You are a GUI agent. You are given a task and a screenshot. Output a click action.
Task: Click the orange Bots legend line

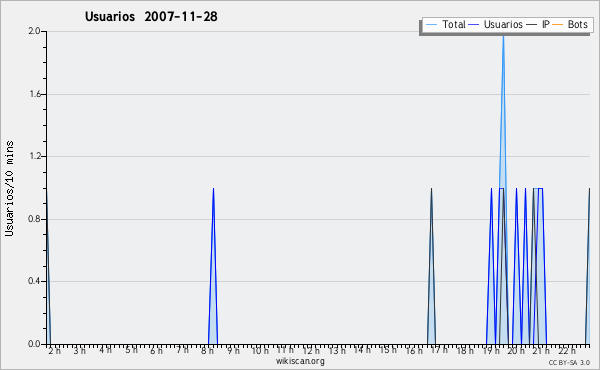[558, 25]
